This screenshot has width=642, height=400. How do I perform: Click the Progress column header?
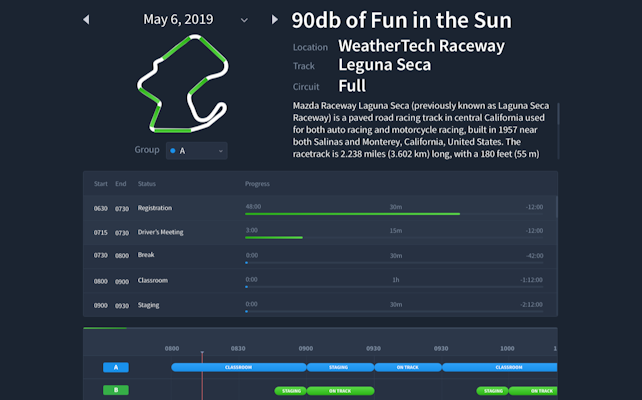pos(257,184)
